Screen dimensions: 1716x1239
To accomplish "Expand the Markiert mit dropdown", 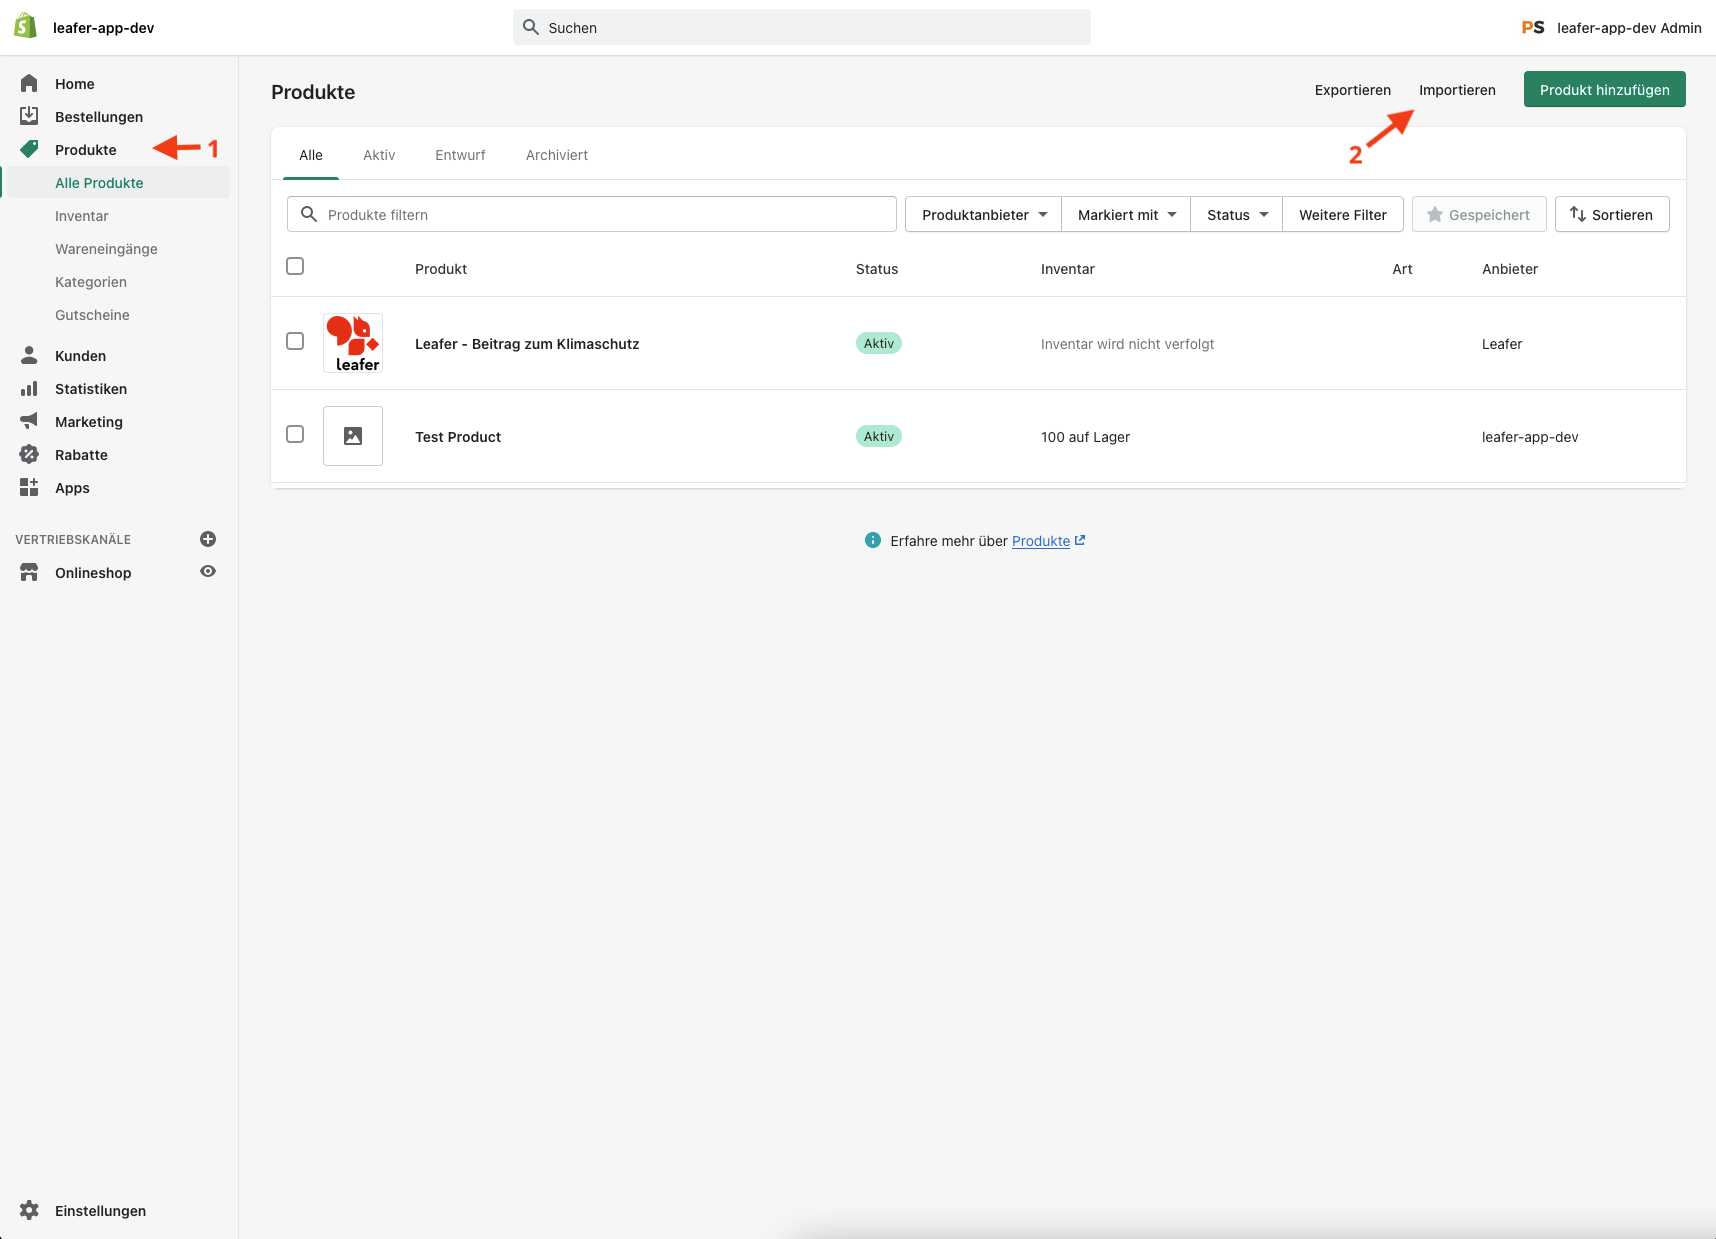I will tap(1125, 214).
